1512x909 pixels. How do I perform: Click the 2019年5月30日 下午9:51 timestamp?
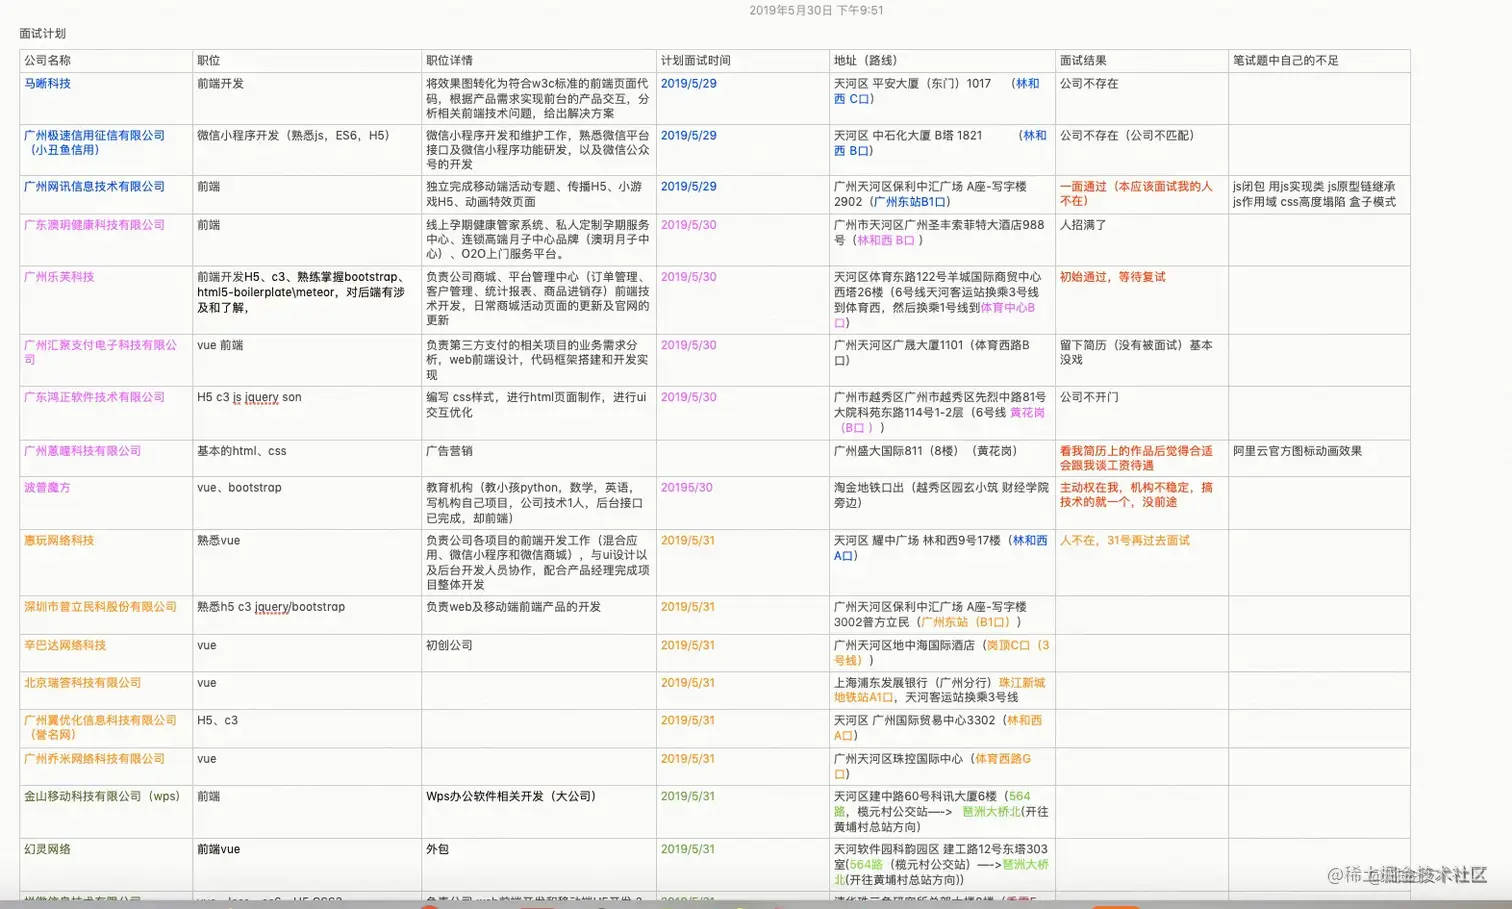pos(816,11)
